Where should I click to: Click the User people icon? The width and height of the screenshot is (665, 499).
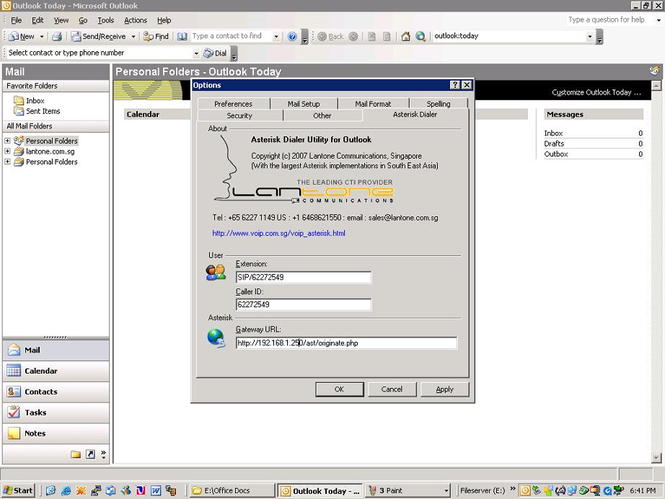(x=216, y=272)
